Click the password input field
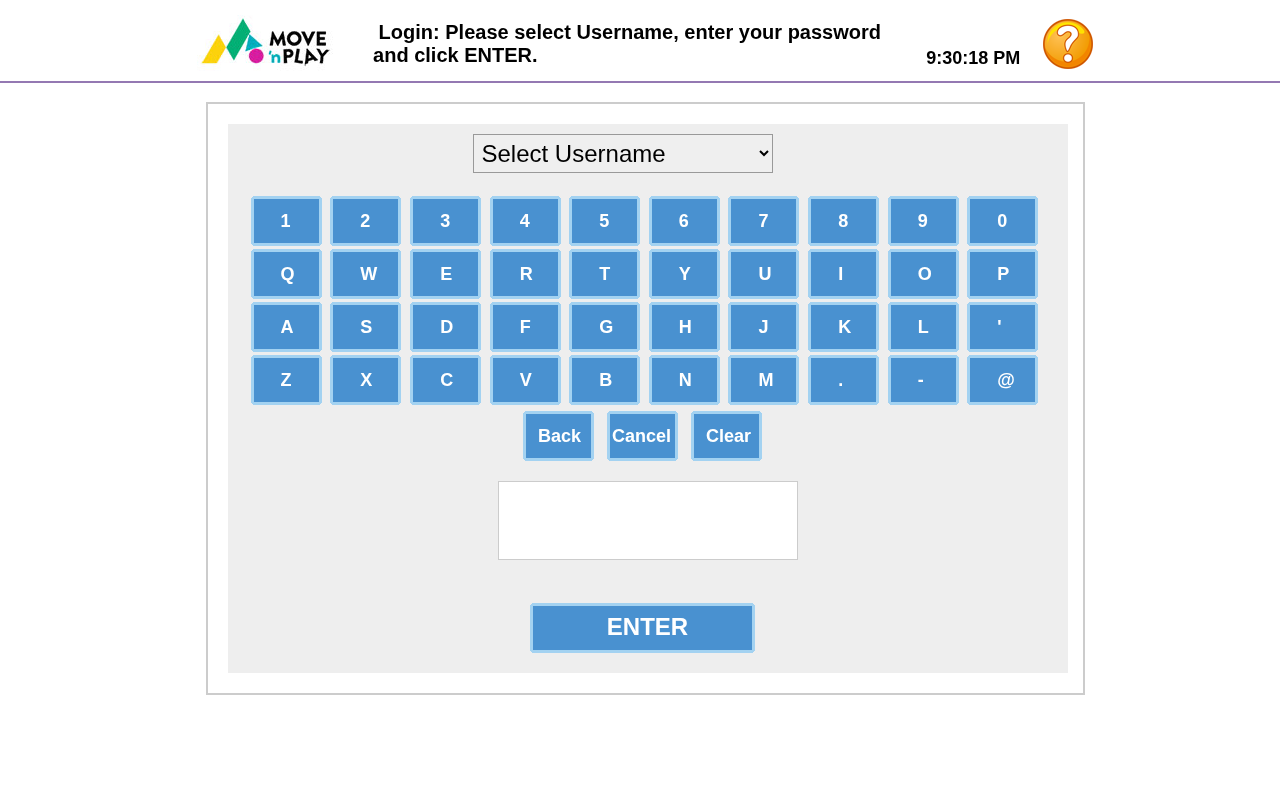This screenshot has width=1280, height=800. [x=647, y=520]
